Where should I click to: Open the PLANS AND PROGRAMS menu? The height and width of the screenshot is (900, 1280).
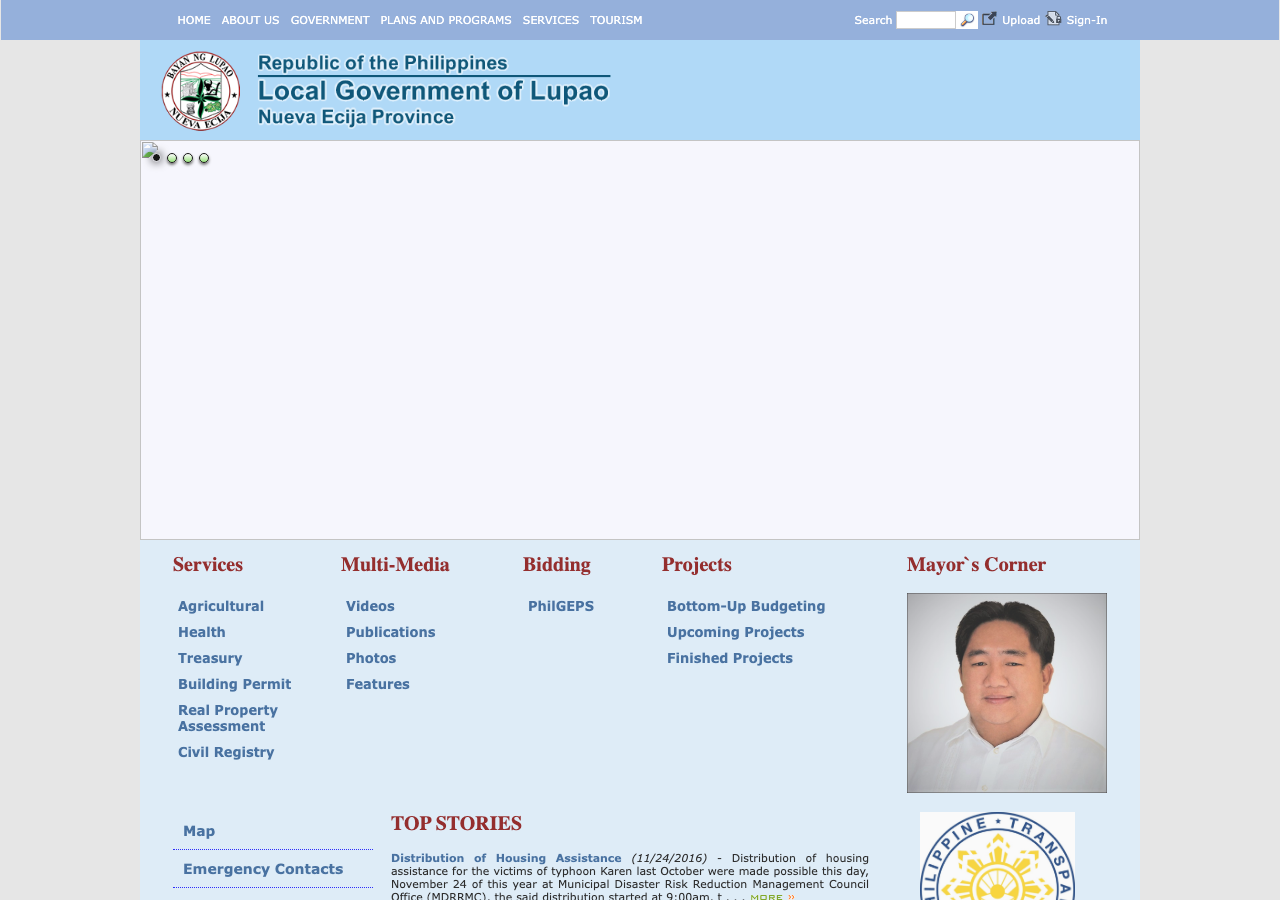pyautogui.click(x=446, y=20)
